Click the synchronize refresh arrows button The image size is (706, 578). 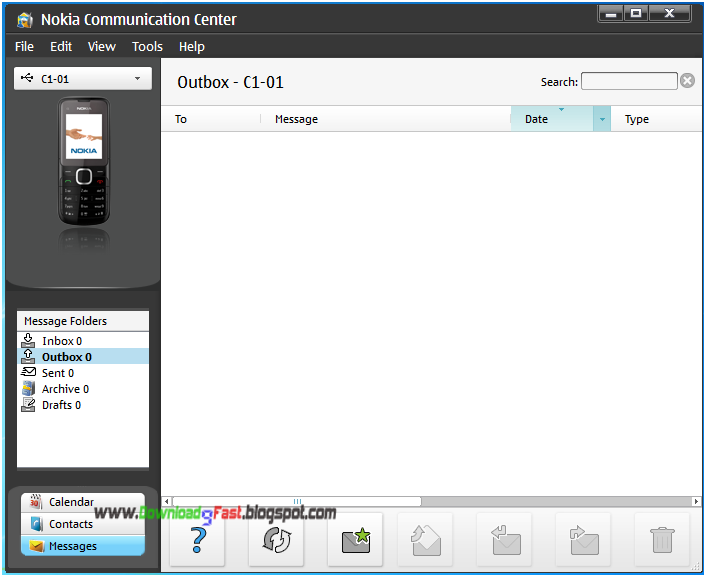pyautogui.click(x=276, y=540)
